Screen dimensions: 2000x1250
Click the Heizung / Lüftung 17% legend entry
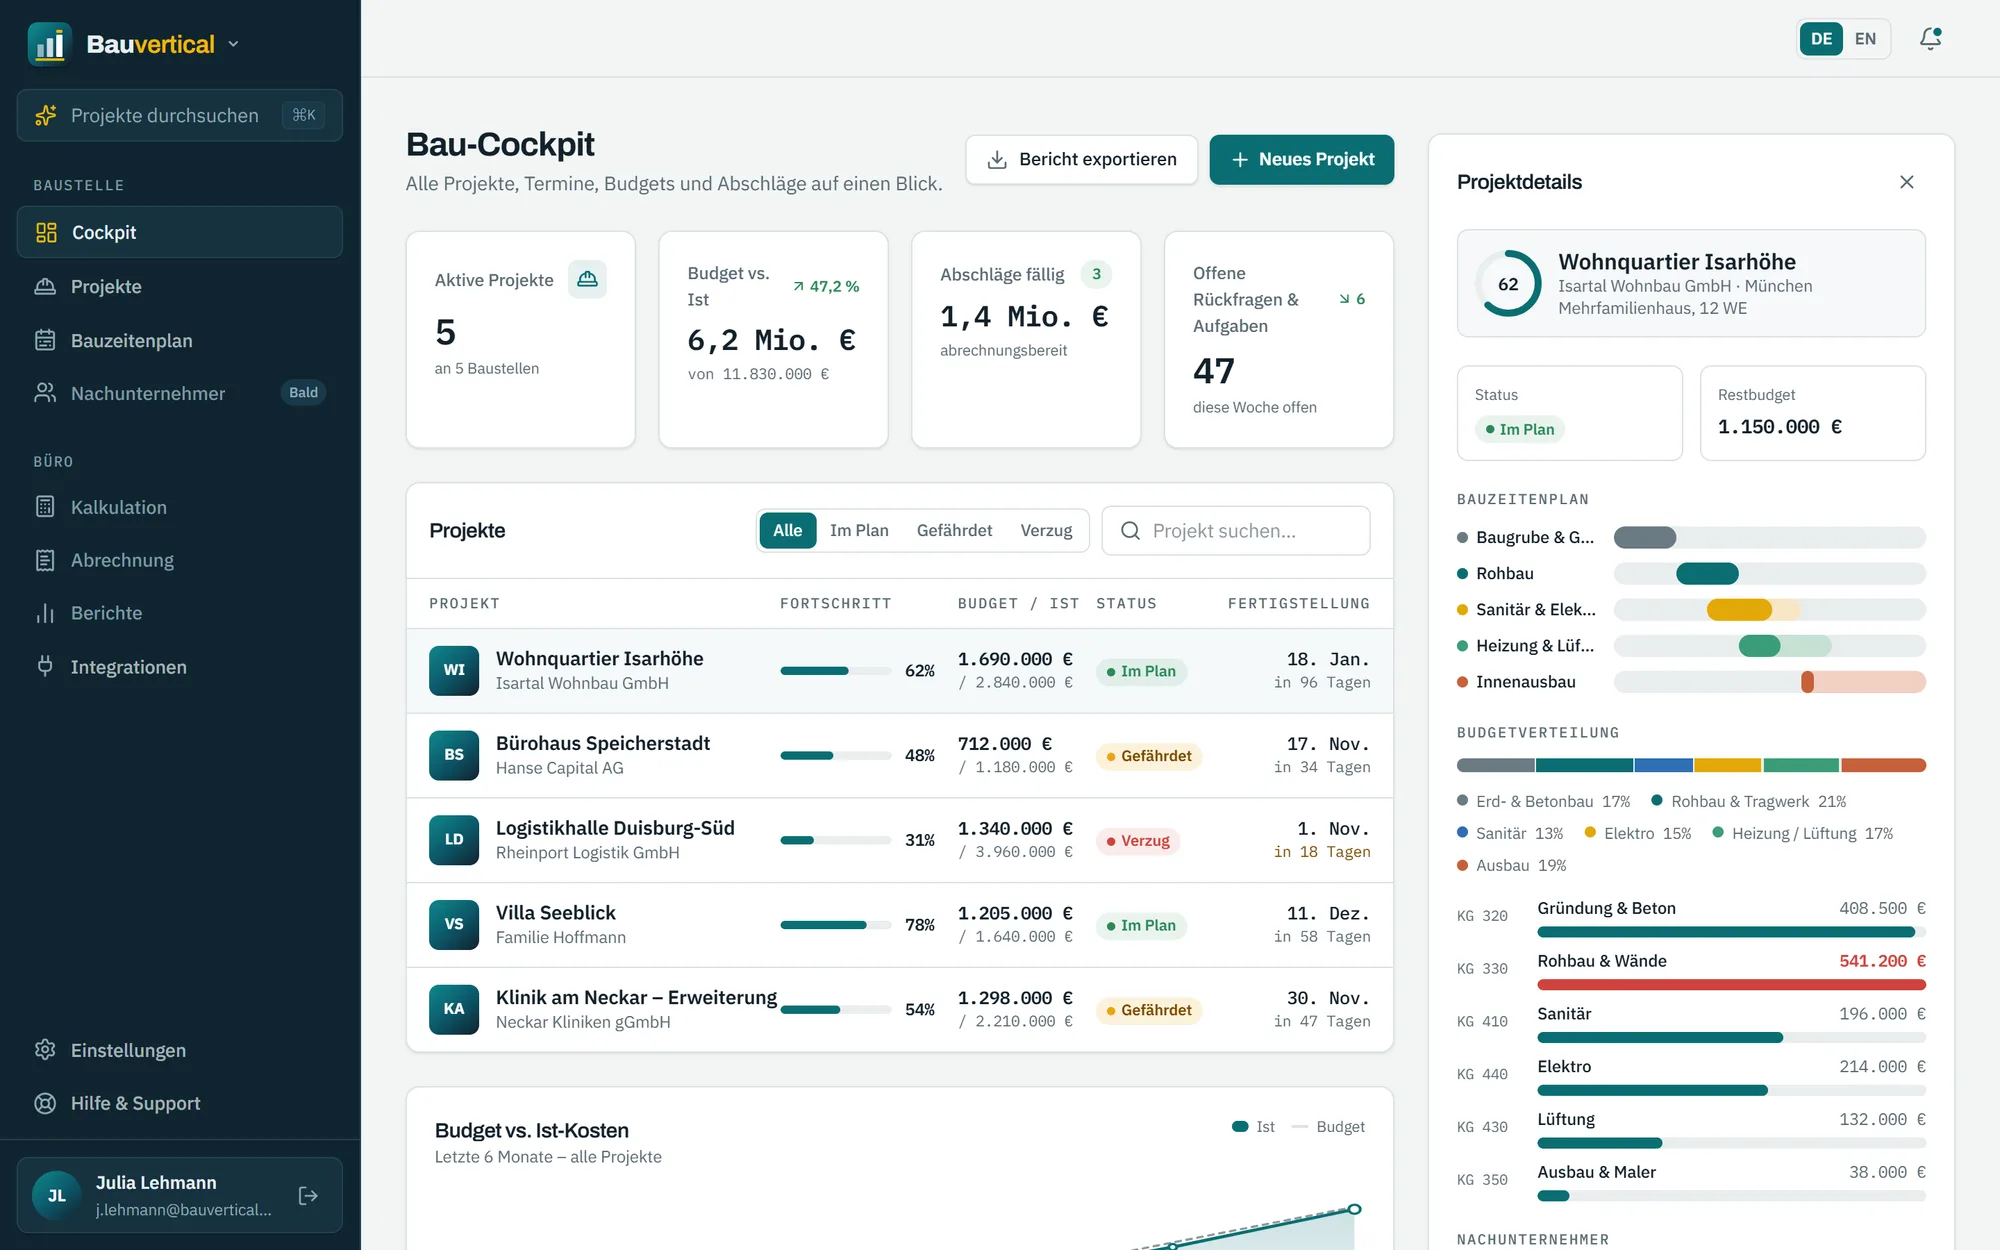[x=1803, y=833]
